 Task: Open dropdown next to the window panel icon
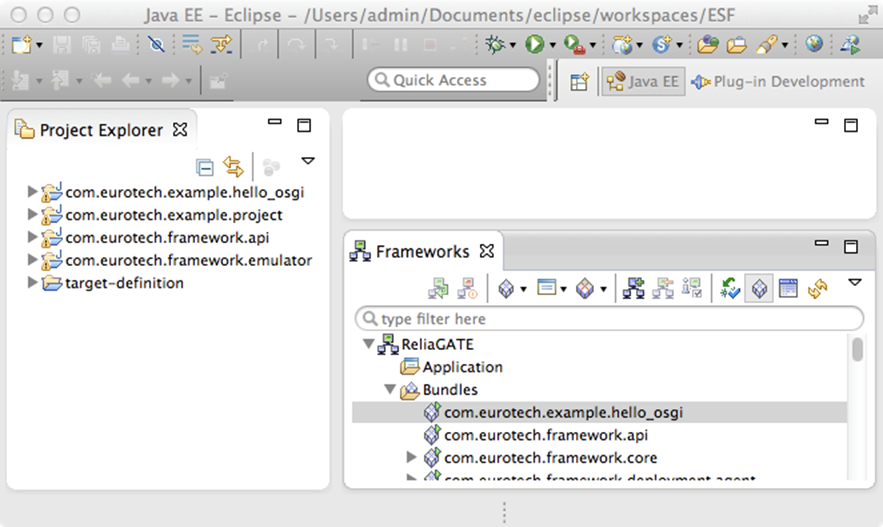[563, 289]
